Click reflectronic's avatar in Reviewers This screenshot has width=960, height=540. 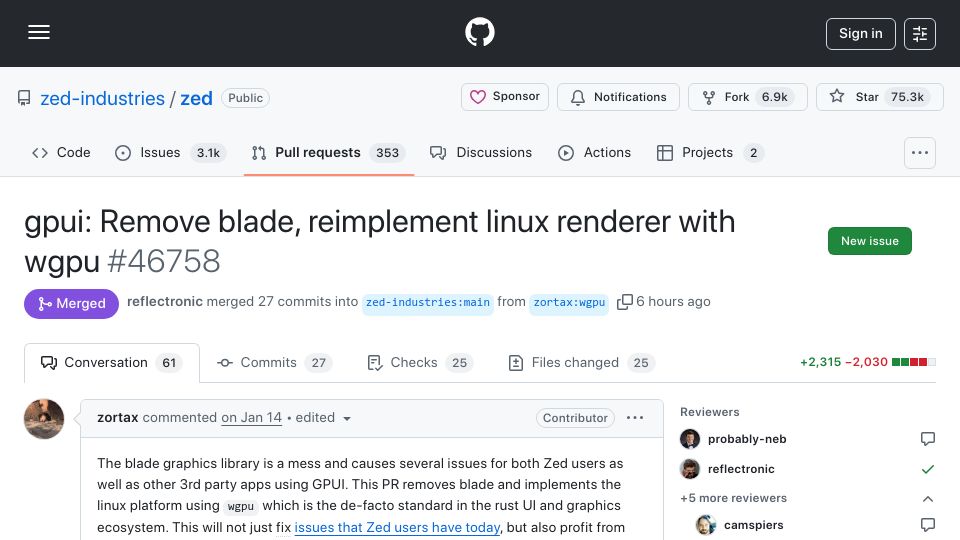point(690,469)
